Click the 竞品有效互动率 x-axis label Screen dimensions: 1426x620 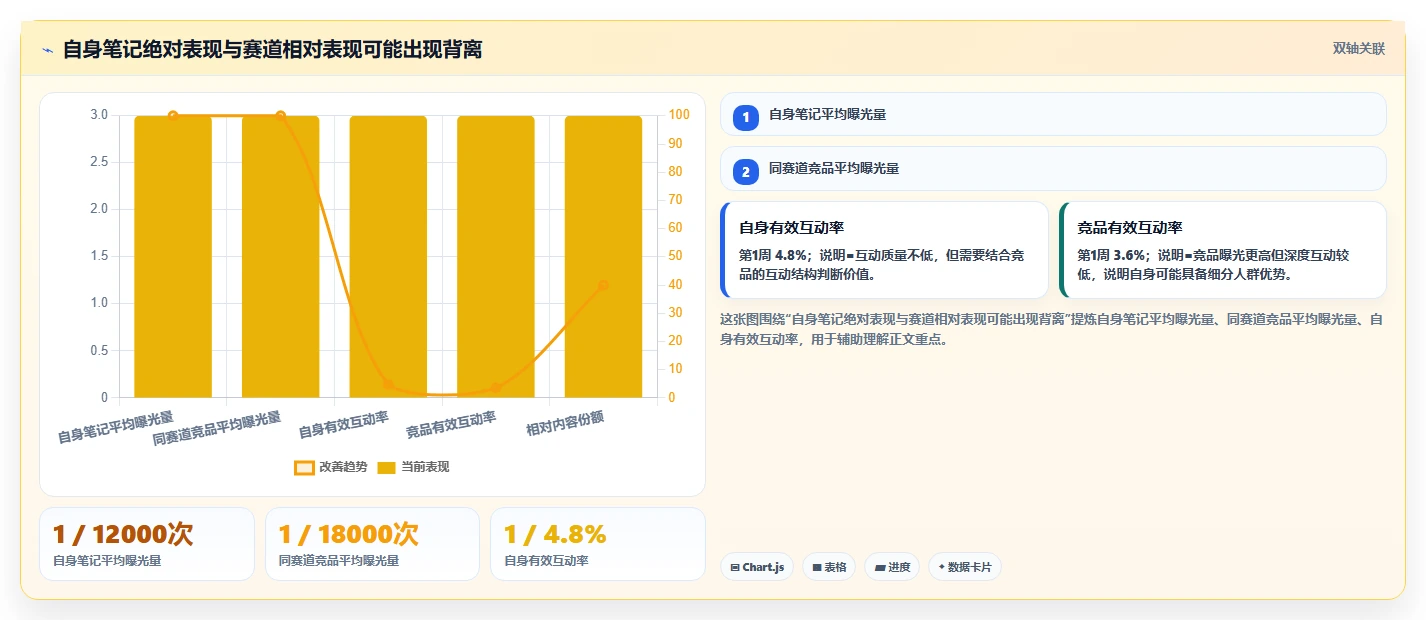click(x=451, y=425)
